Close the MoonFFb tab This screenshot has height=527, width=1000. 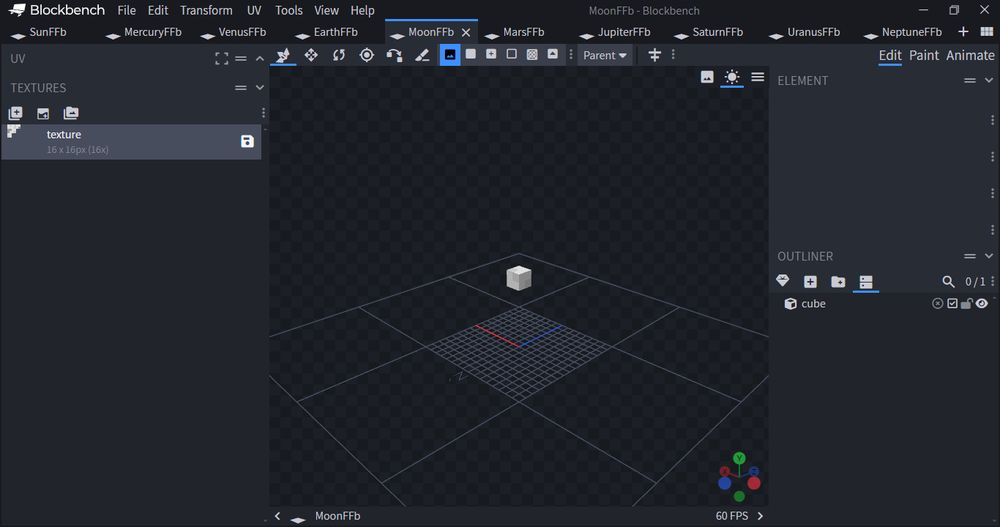tap(466, 33)
